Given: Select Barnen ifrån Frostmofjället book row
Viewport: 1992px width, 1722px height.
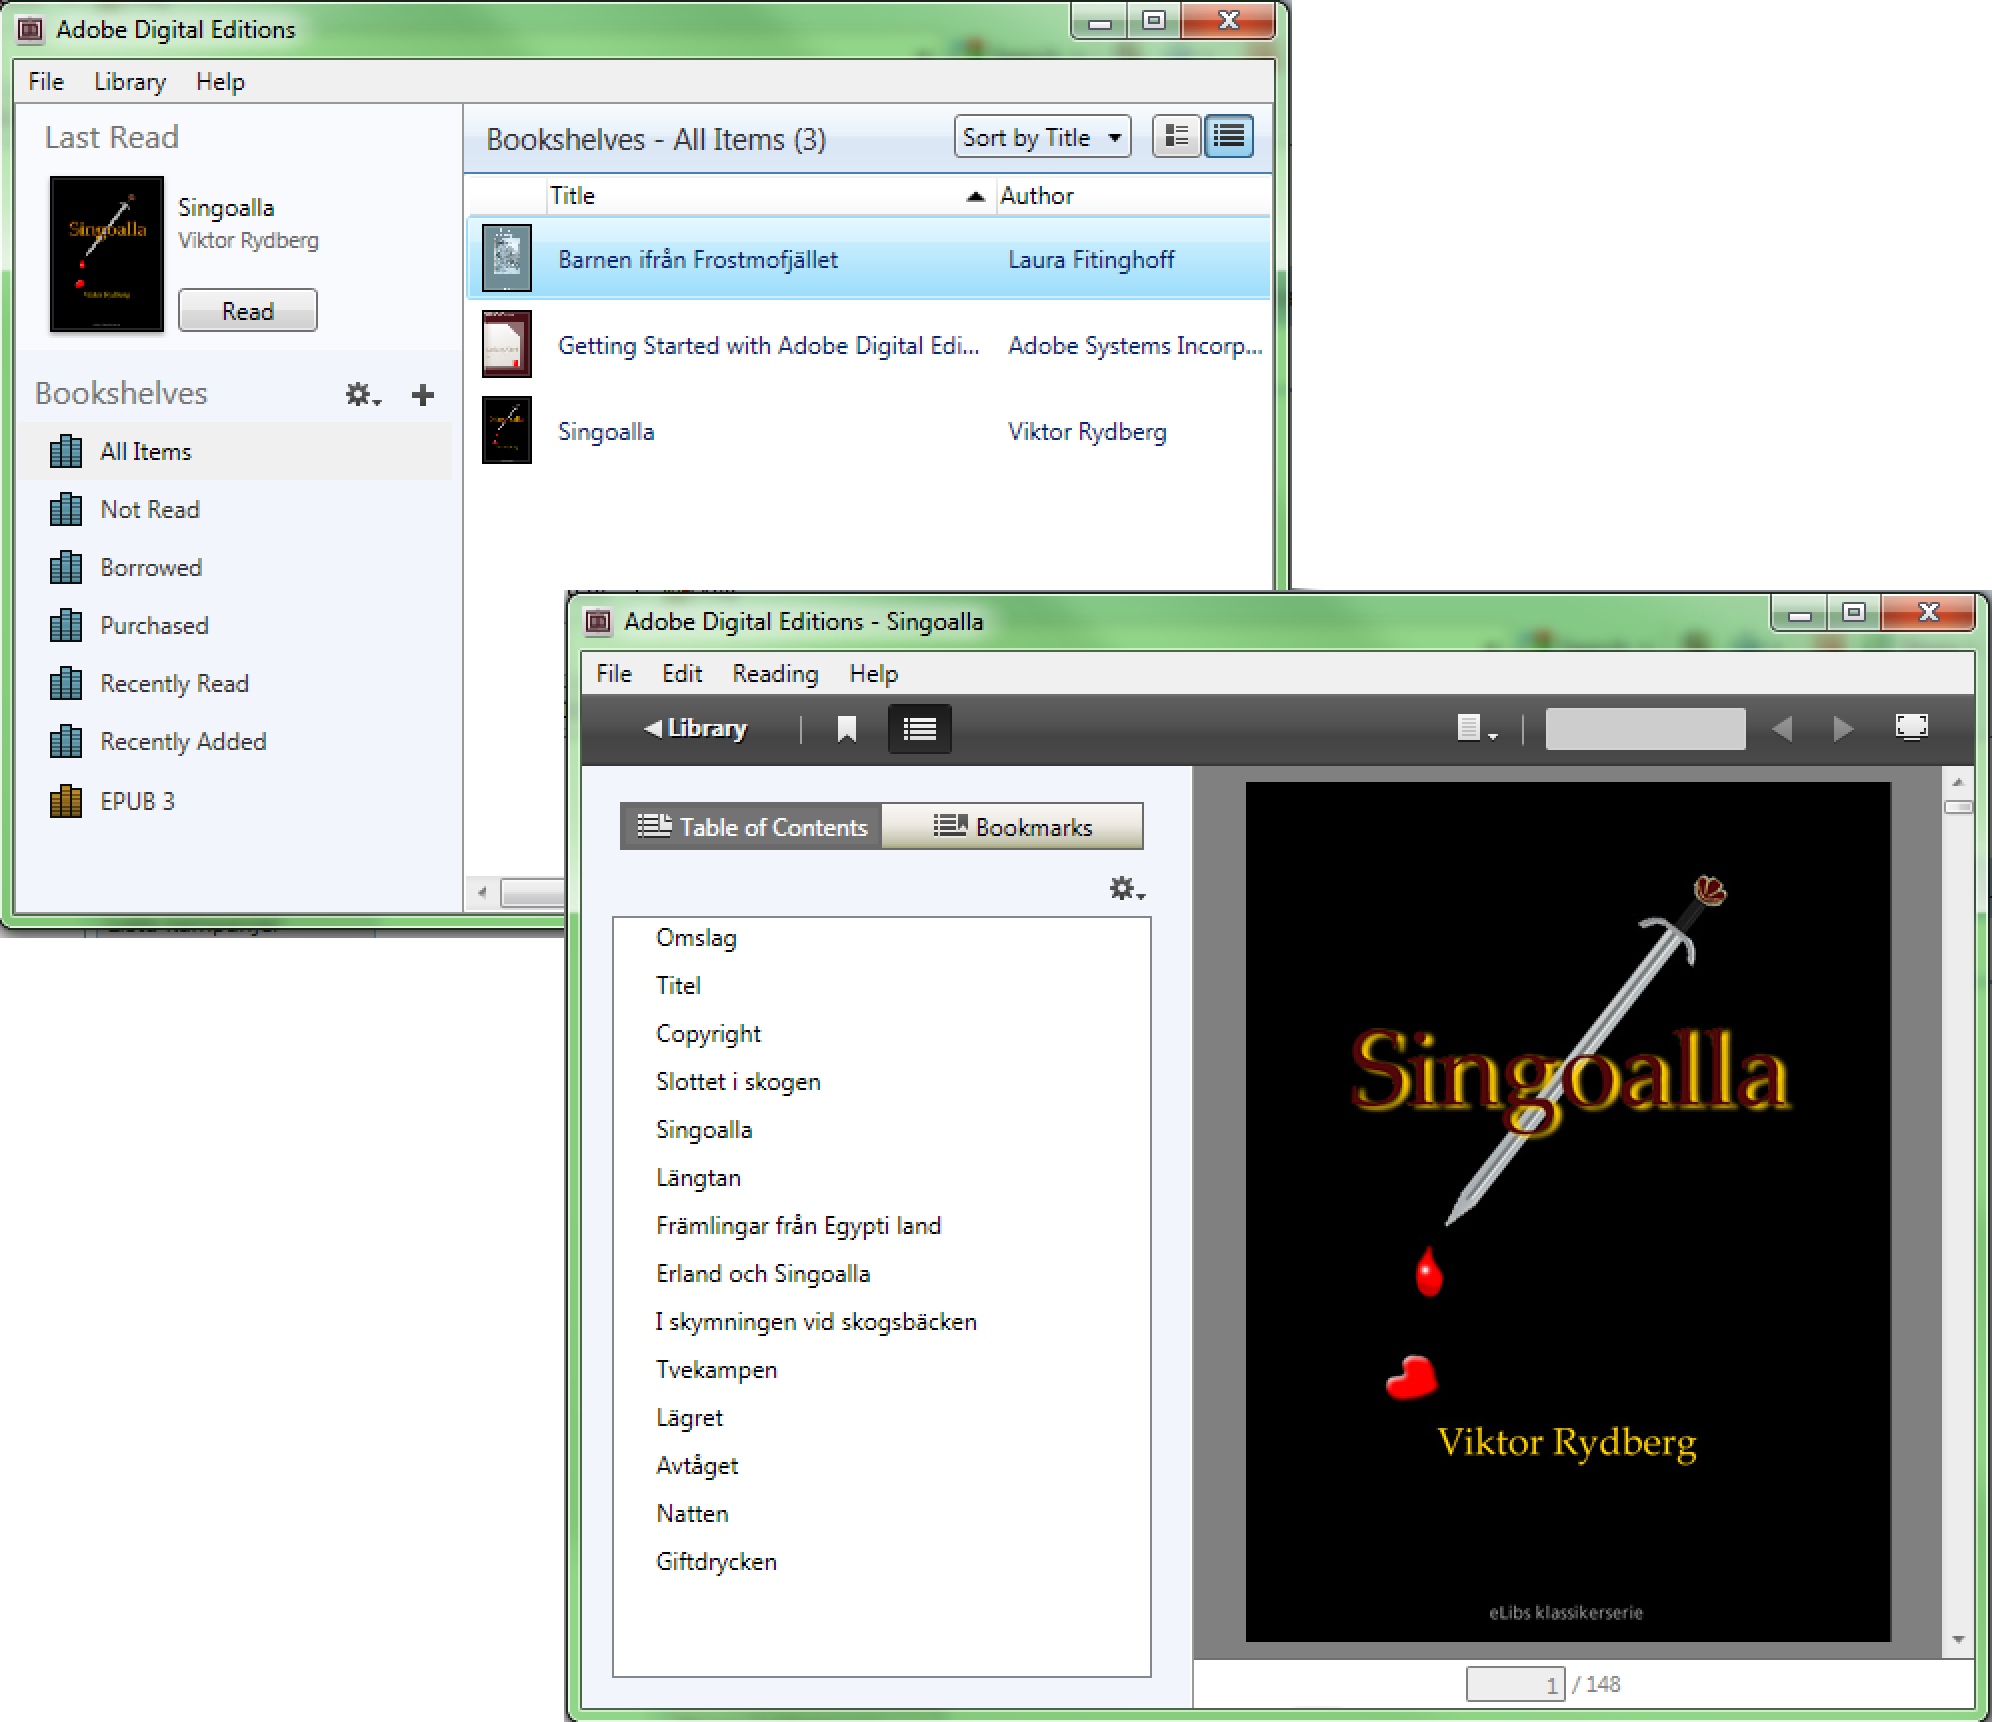Looking at the screenshot, I should [x=868, y=259].
